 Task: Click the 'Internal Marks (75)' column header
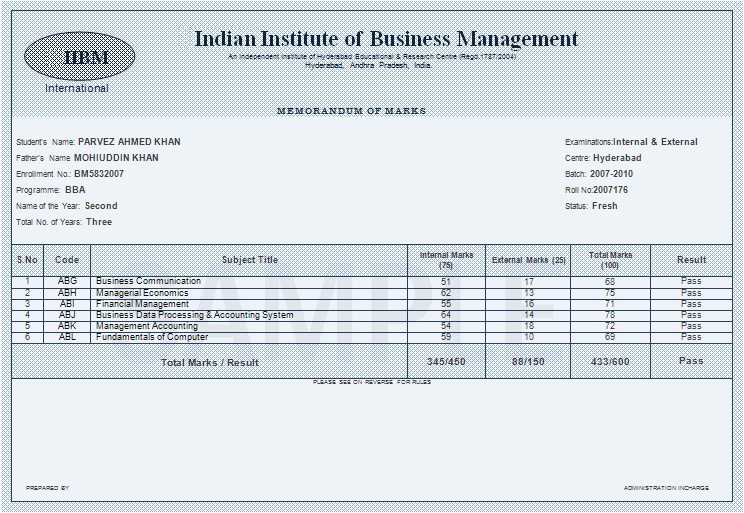pos(446,260)
